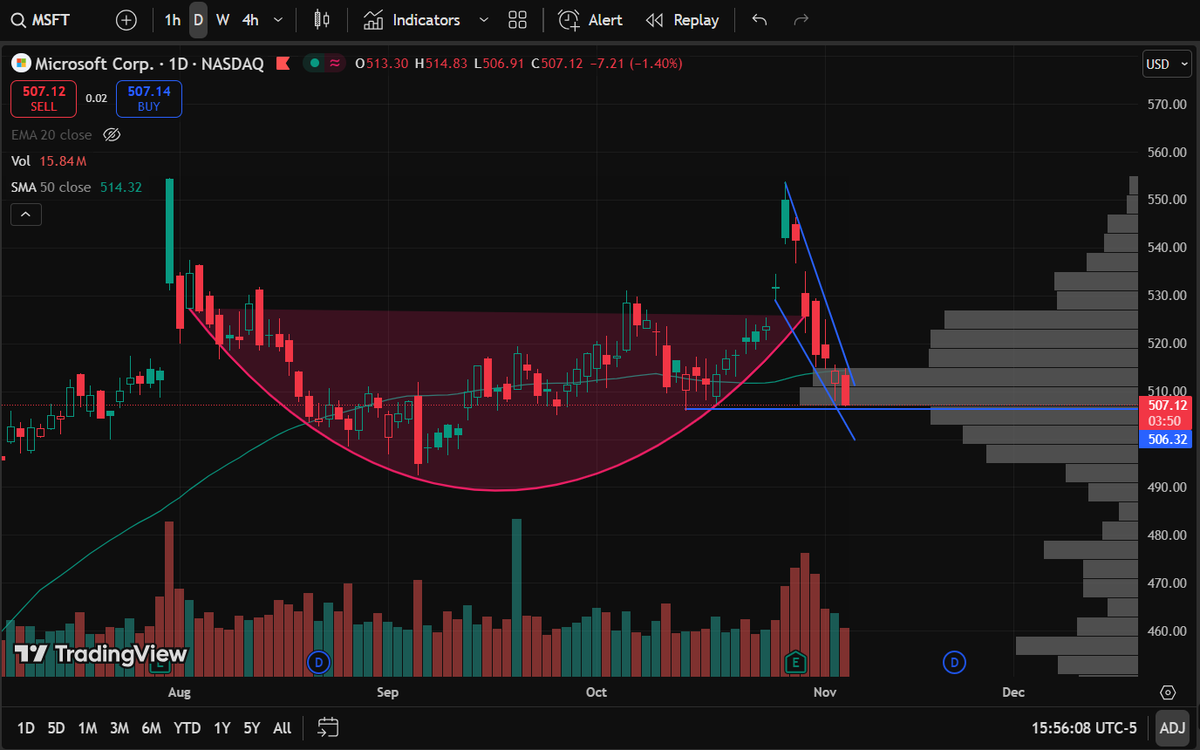
Task: Toggle ADJ adjusted data button
Action: tap(1171, 728)
